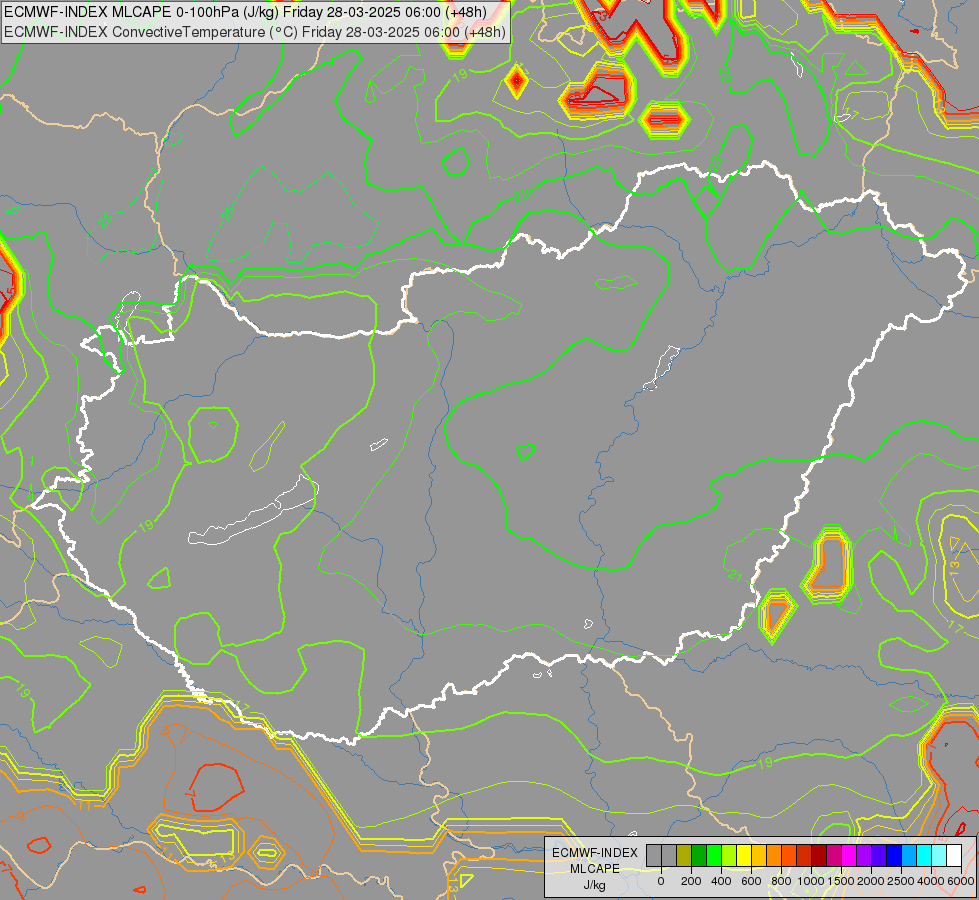Click the 1000 tick label in legend
Image resolution: width=979 pixels, height=900 pixels.
(x=811, y=881)
